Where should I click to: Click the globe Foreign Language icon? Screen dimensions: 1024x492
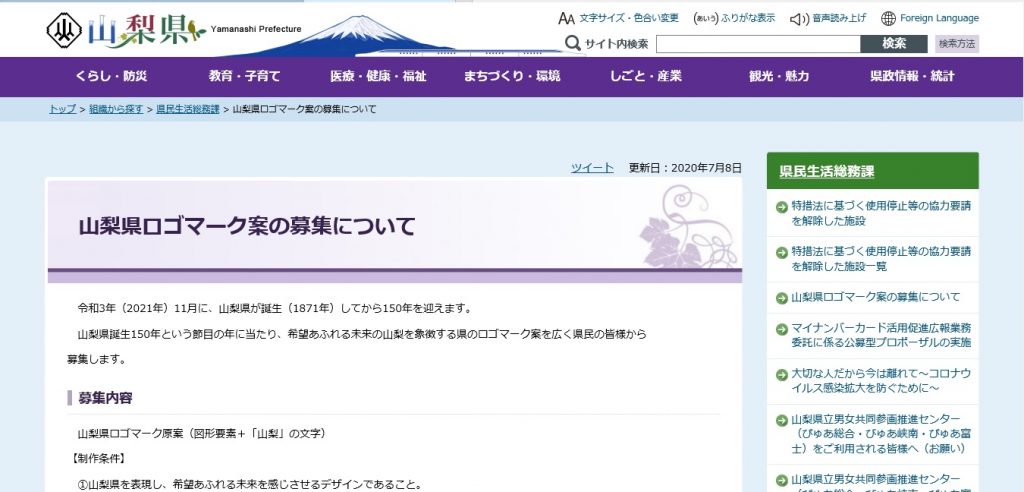[x=888, y=18]
